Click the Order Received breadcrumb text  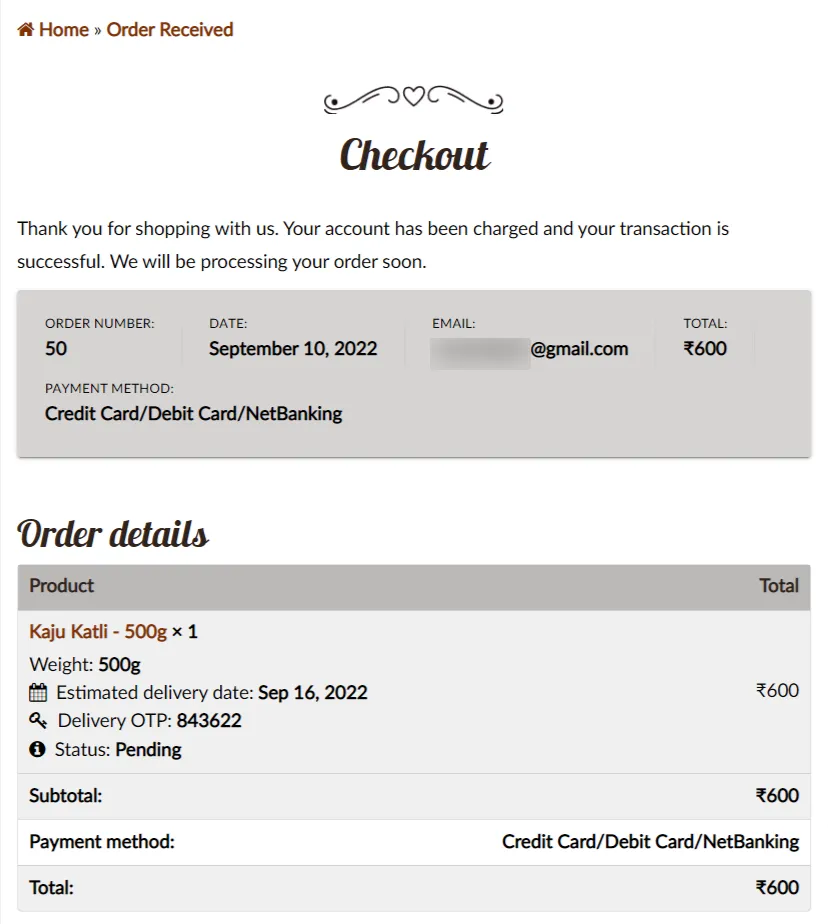[170, 30]
